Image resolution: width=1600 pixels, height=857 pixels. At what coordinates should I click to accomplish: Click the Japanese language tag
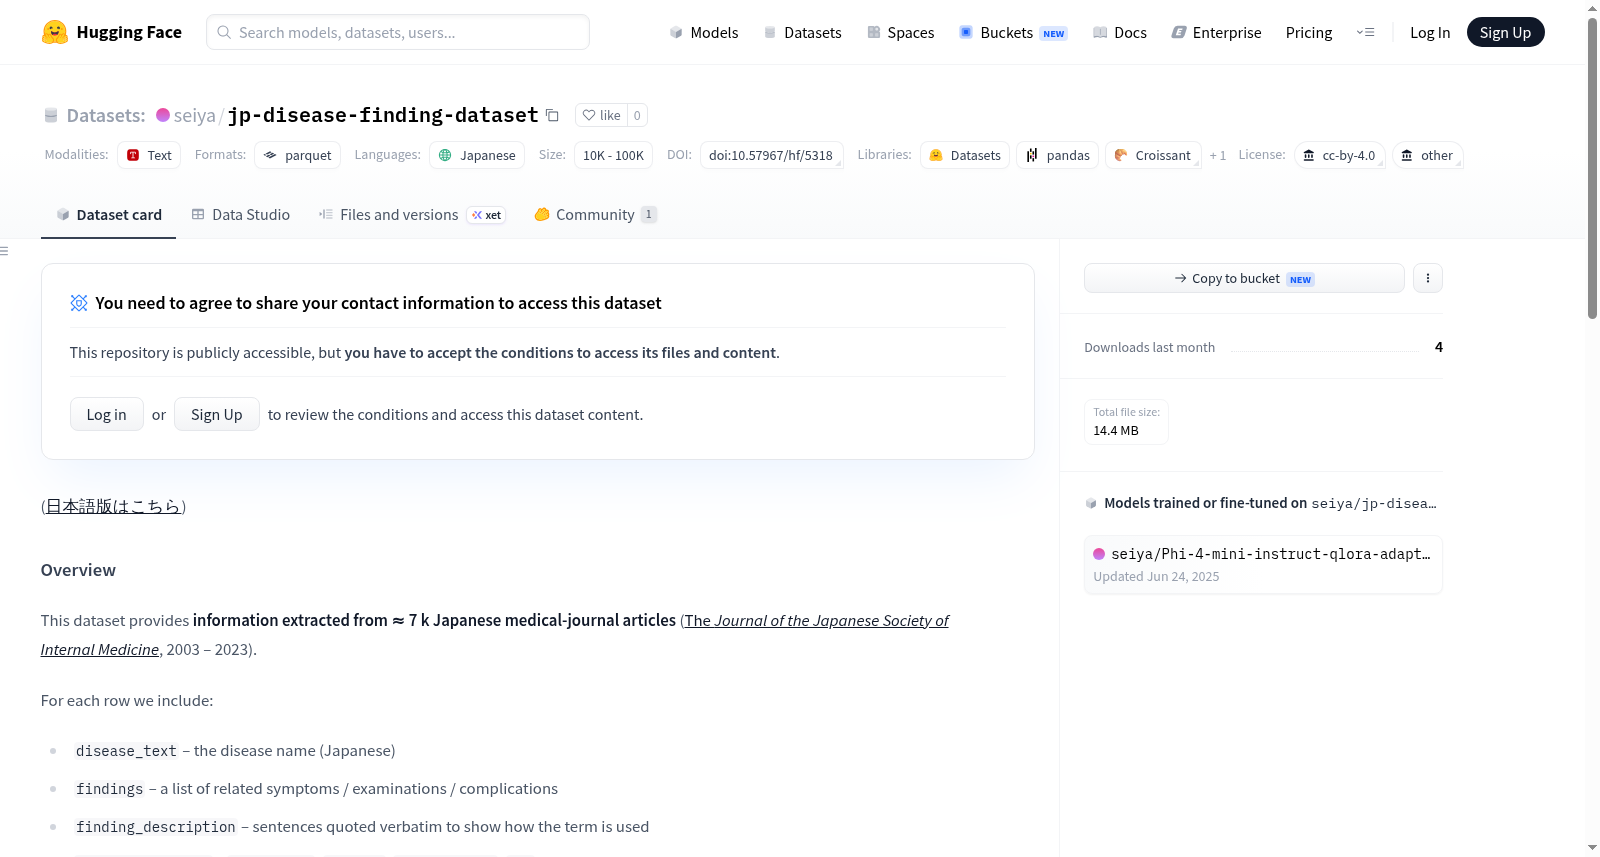click(477, 155)
